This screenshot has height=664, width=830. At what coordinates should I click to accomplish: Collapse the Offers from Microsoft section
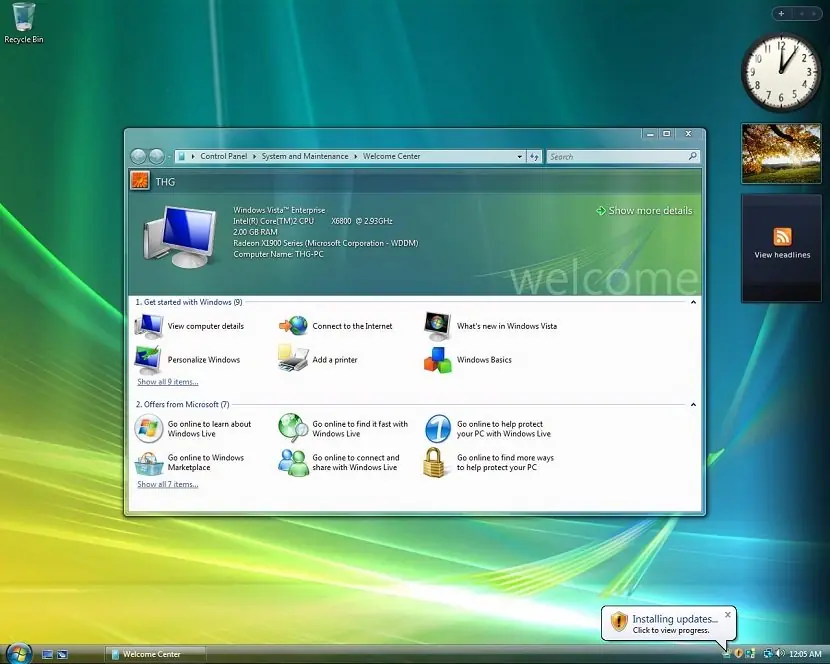point(693,404)
